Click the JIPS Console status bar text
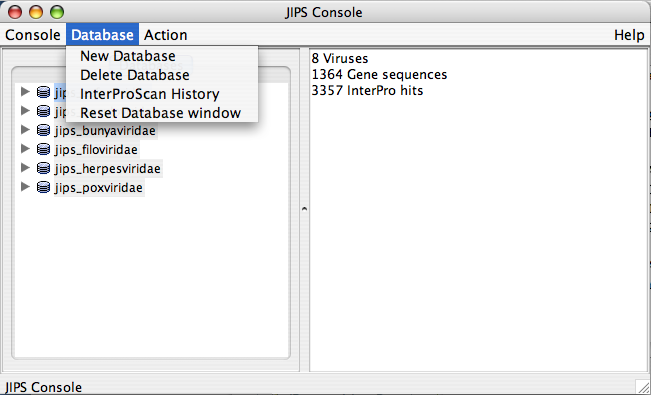 (43, 387)
